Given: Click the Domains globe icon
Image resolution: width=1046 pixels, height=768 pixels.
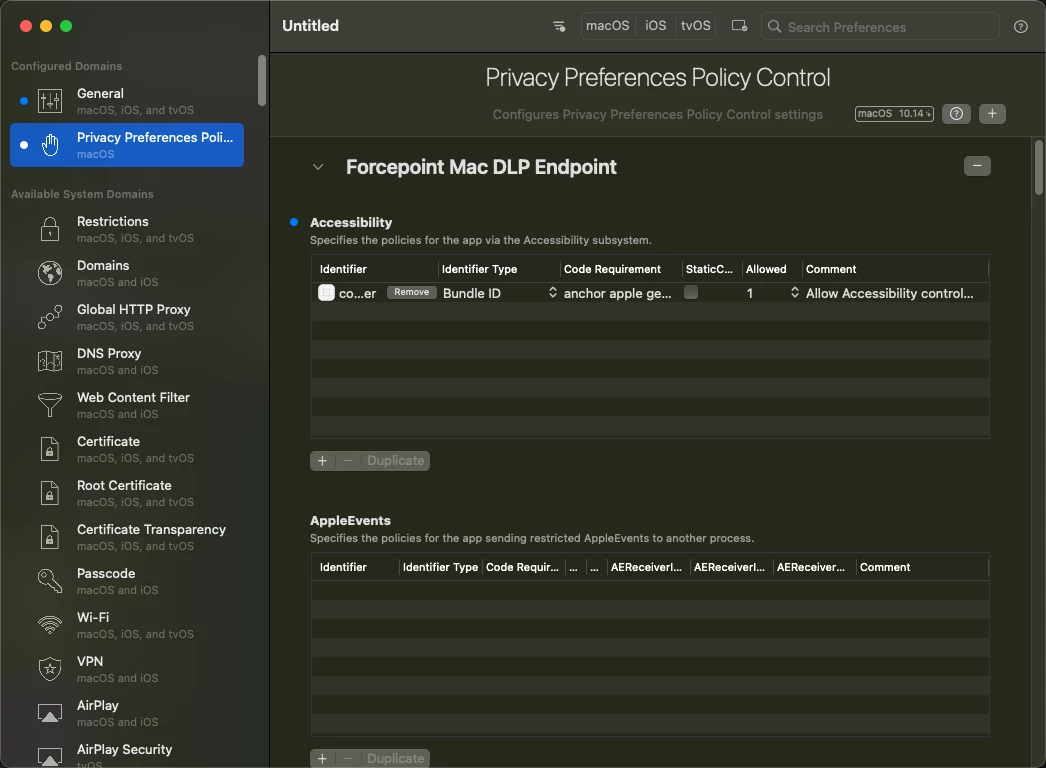Looking at the screenshot, I should click(x=50, y=273).
